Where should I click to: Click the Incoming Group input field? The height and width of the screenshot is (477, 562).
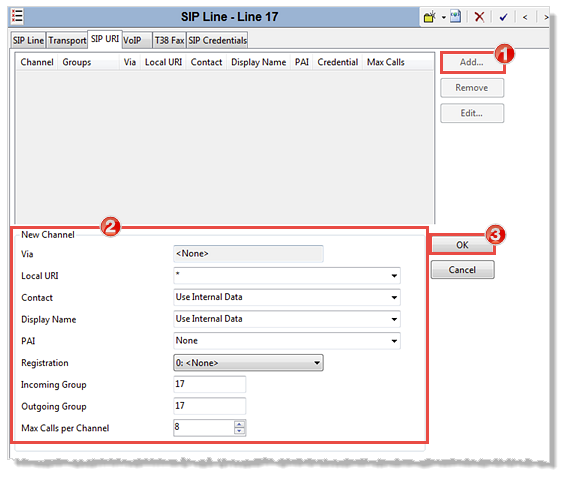click(x=210, y=384)
